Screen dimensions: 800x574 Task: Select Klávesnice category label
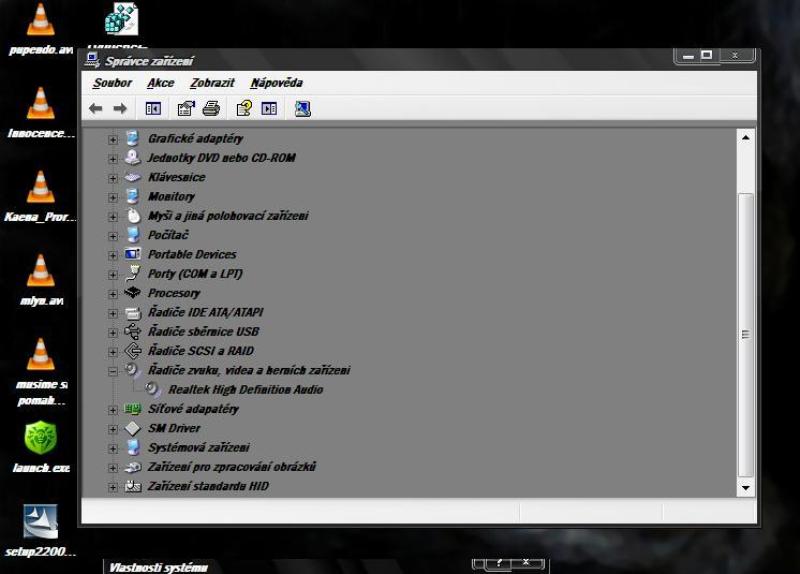177,177
